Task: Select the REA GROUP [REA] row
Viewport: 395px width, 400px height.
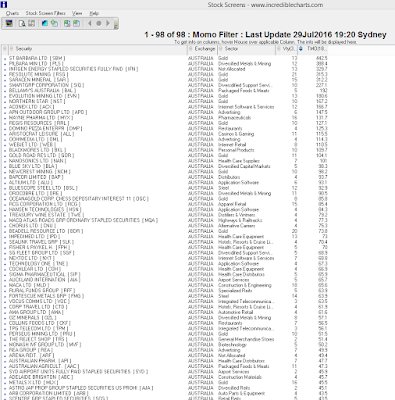Action: [165, 350]
